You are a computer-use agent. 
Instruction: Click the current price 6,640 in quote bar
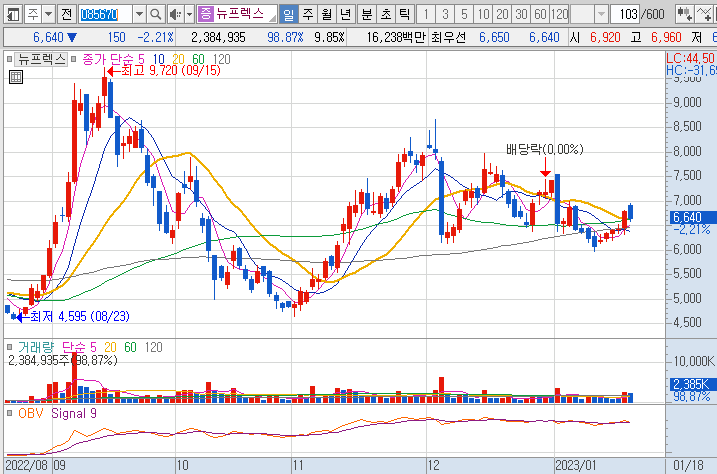(48, 37)
